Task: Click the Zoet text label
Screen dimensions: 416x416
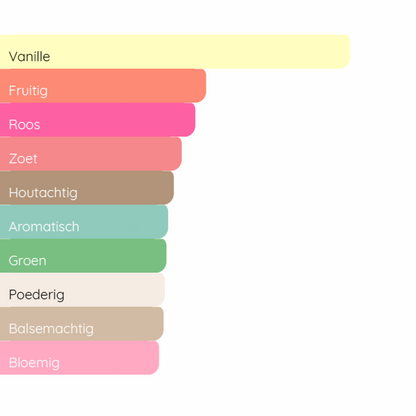Action: tap(23, 159)
